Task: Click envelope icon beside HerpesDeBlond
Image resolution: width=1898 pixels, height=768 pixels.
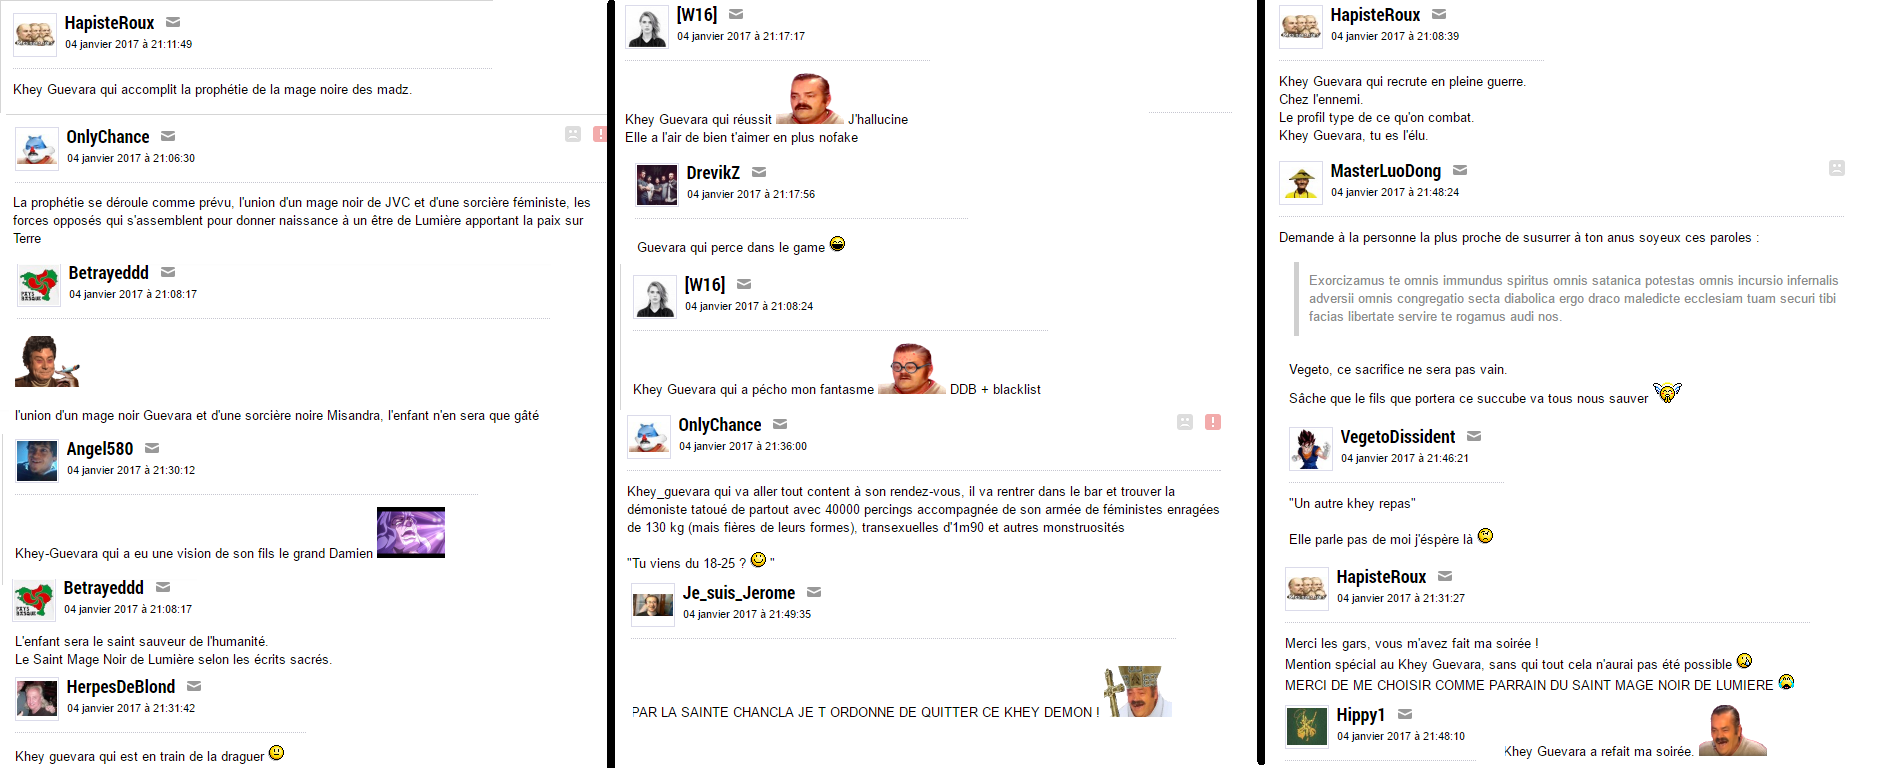Action: click(194, 686)
